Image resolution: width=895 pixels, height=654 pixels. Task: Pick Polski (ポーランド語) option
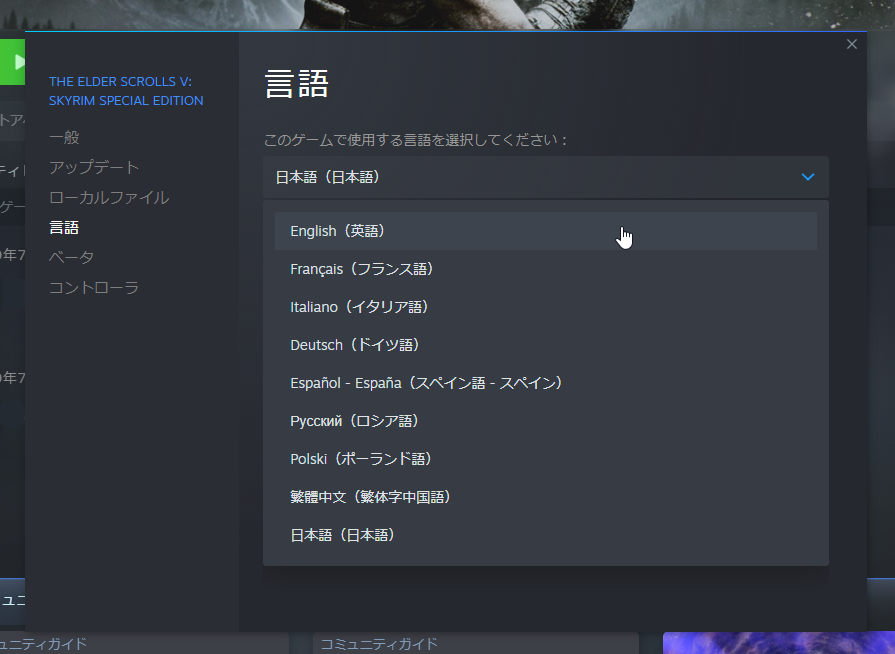[546, 459]
